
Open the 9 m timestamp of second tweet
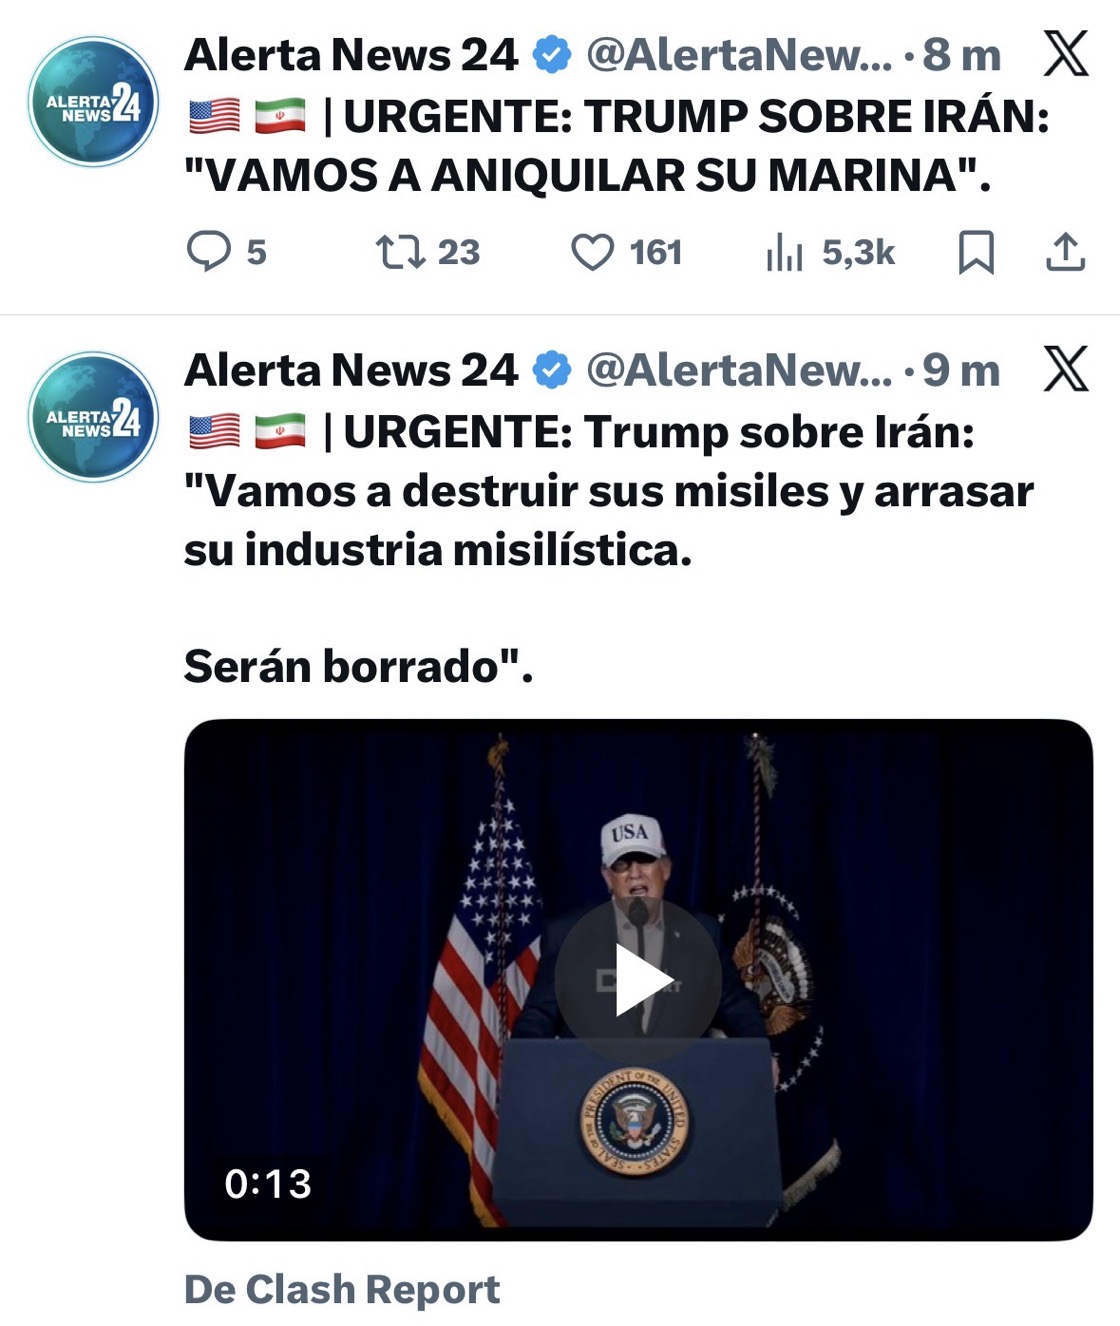pos(961,370)
